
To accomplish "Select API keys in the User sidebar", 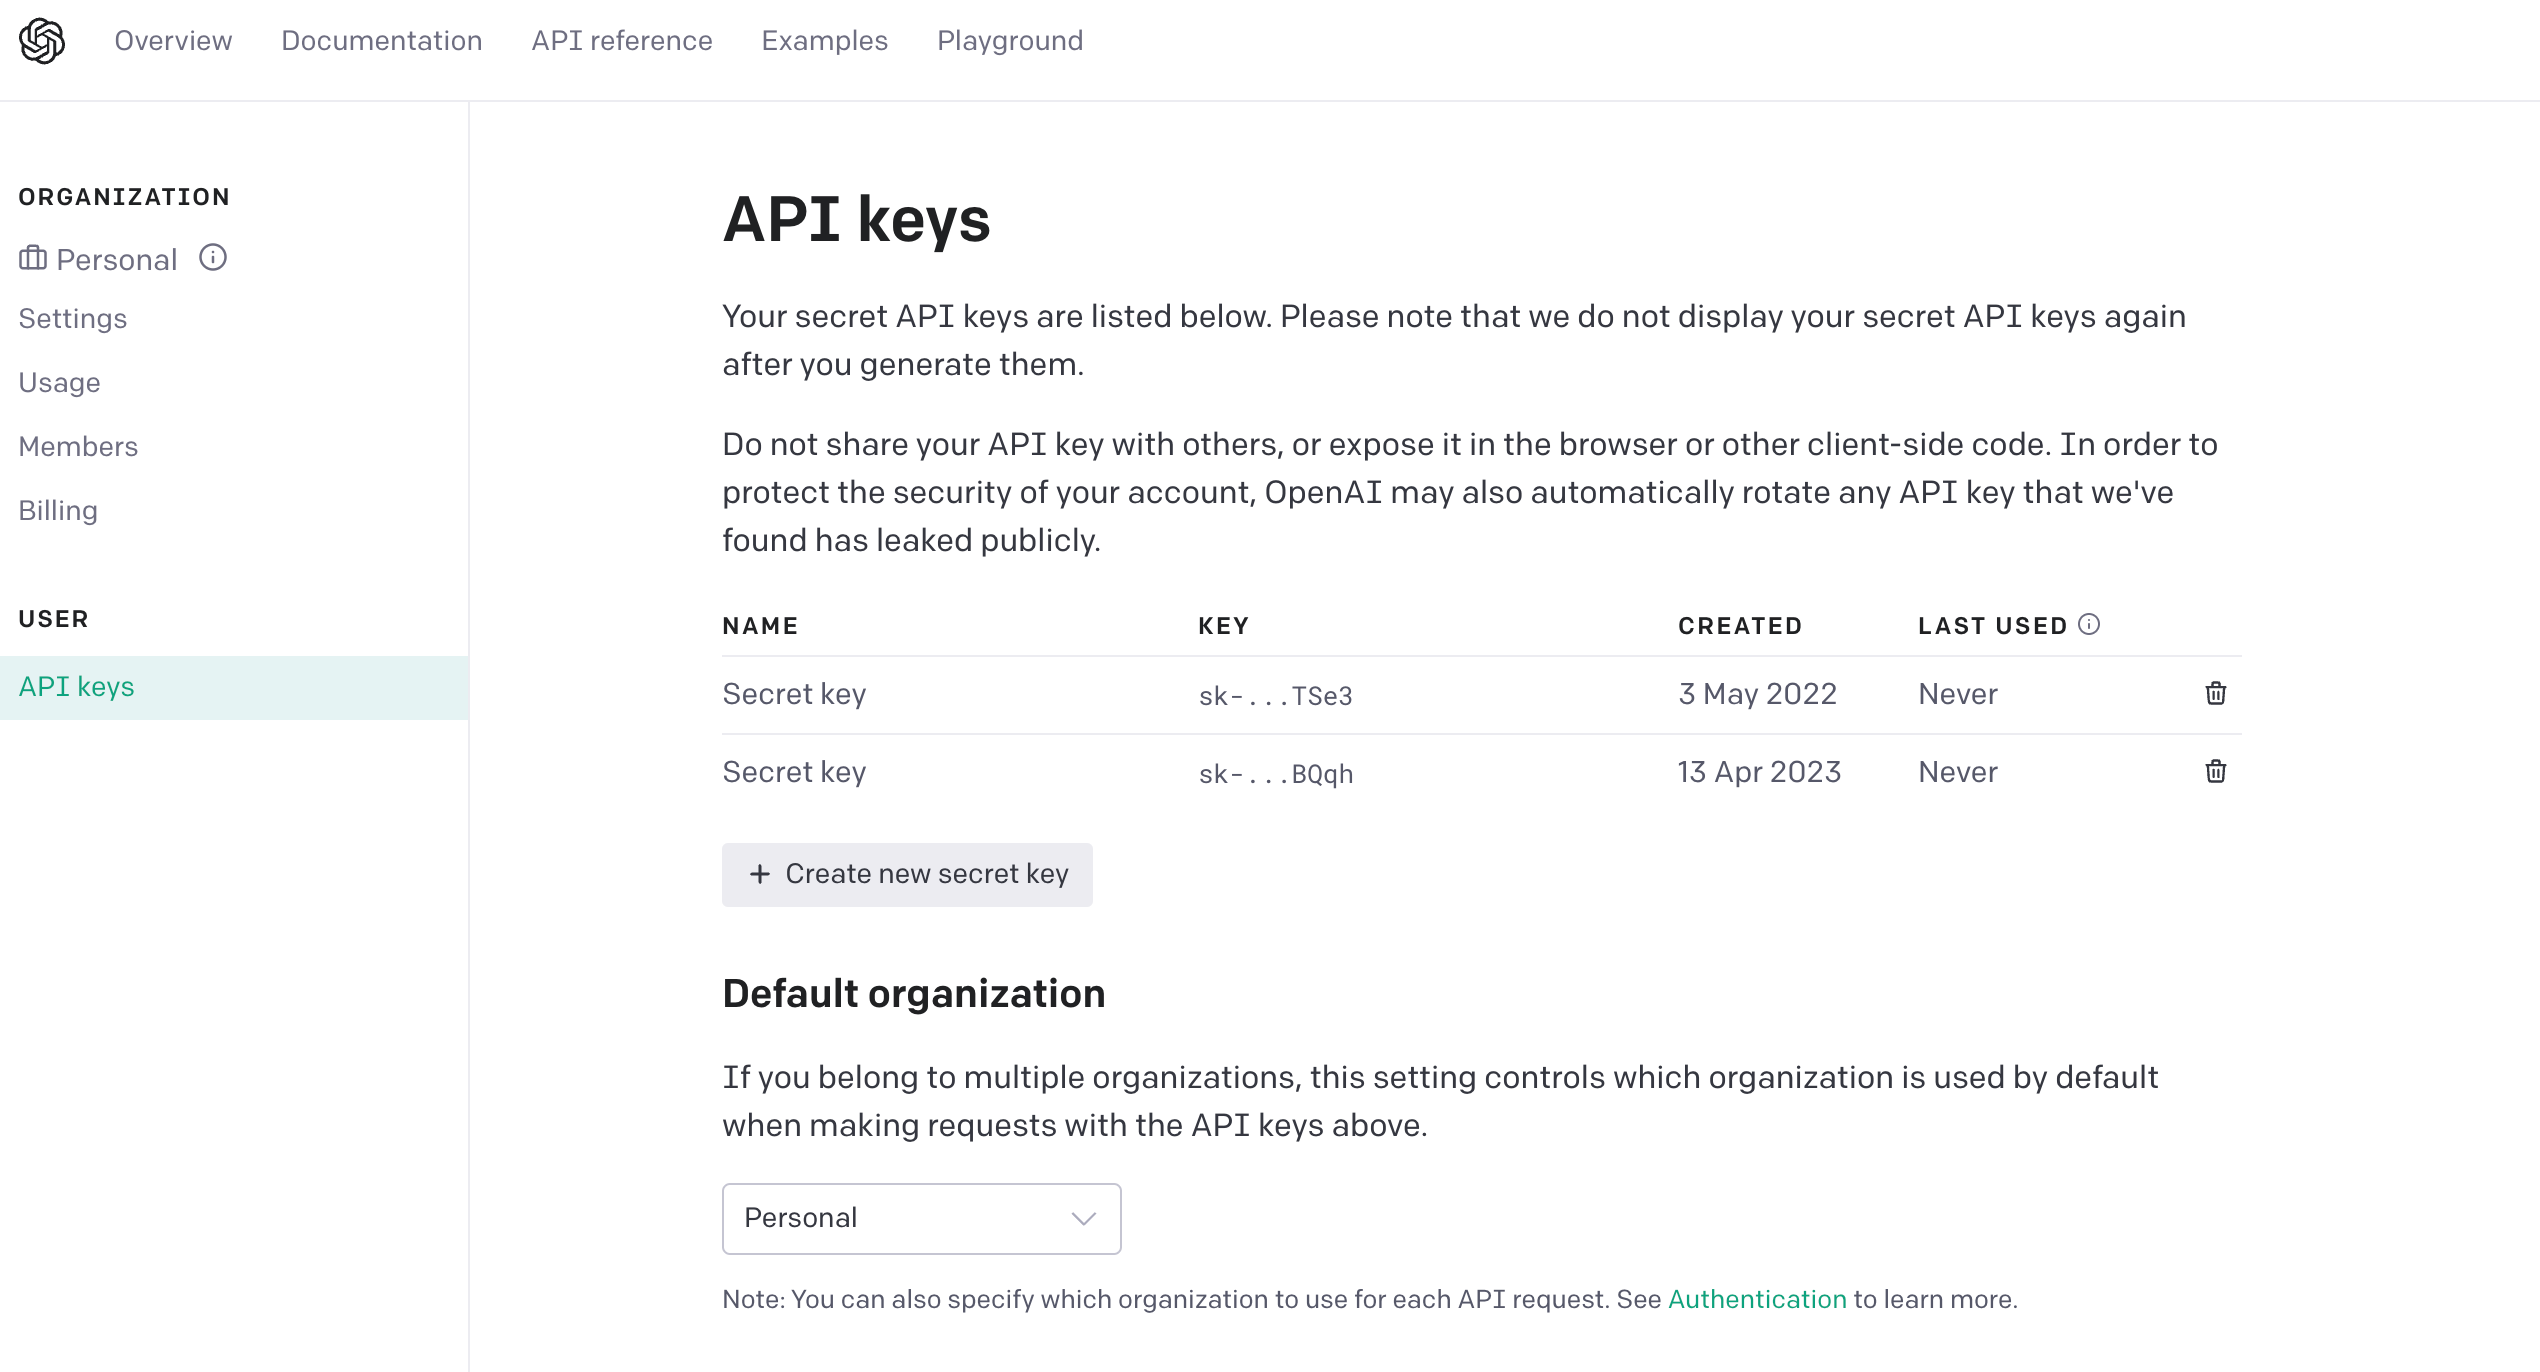I will coord(77,687).
